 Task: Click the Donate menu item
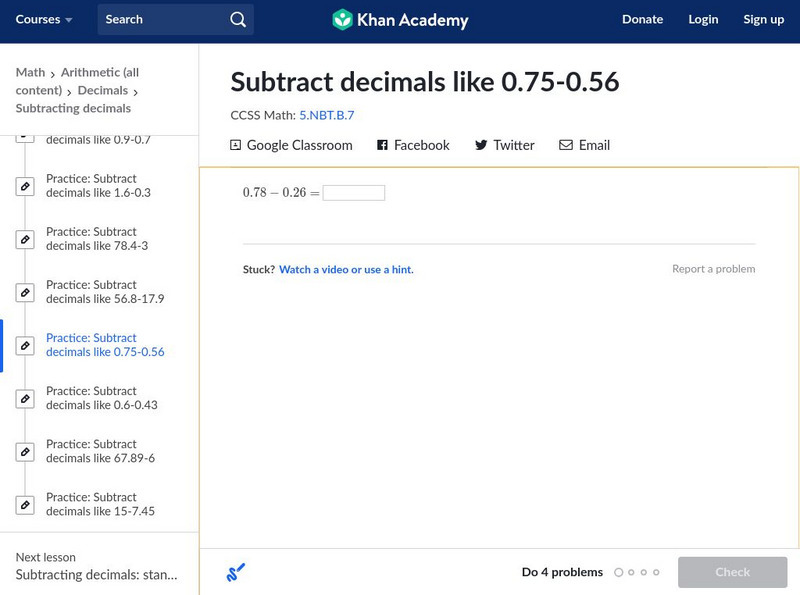(x=642, y=20)
